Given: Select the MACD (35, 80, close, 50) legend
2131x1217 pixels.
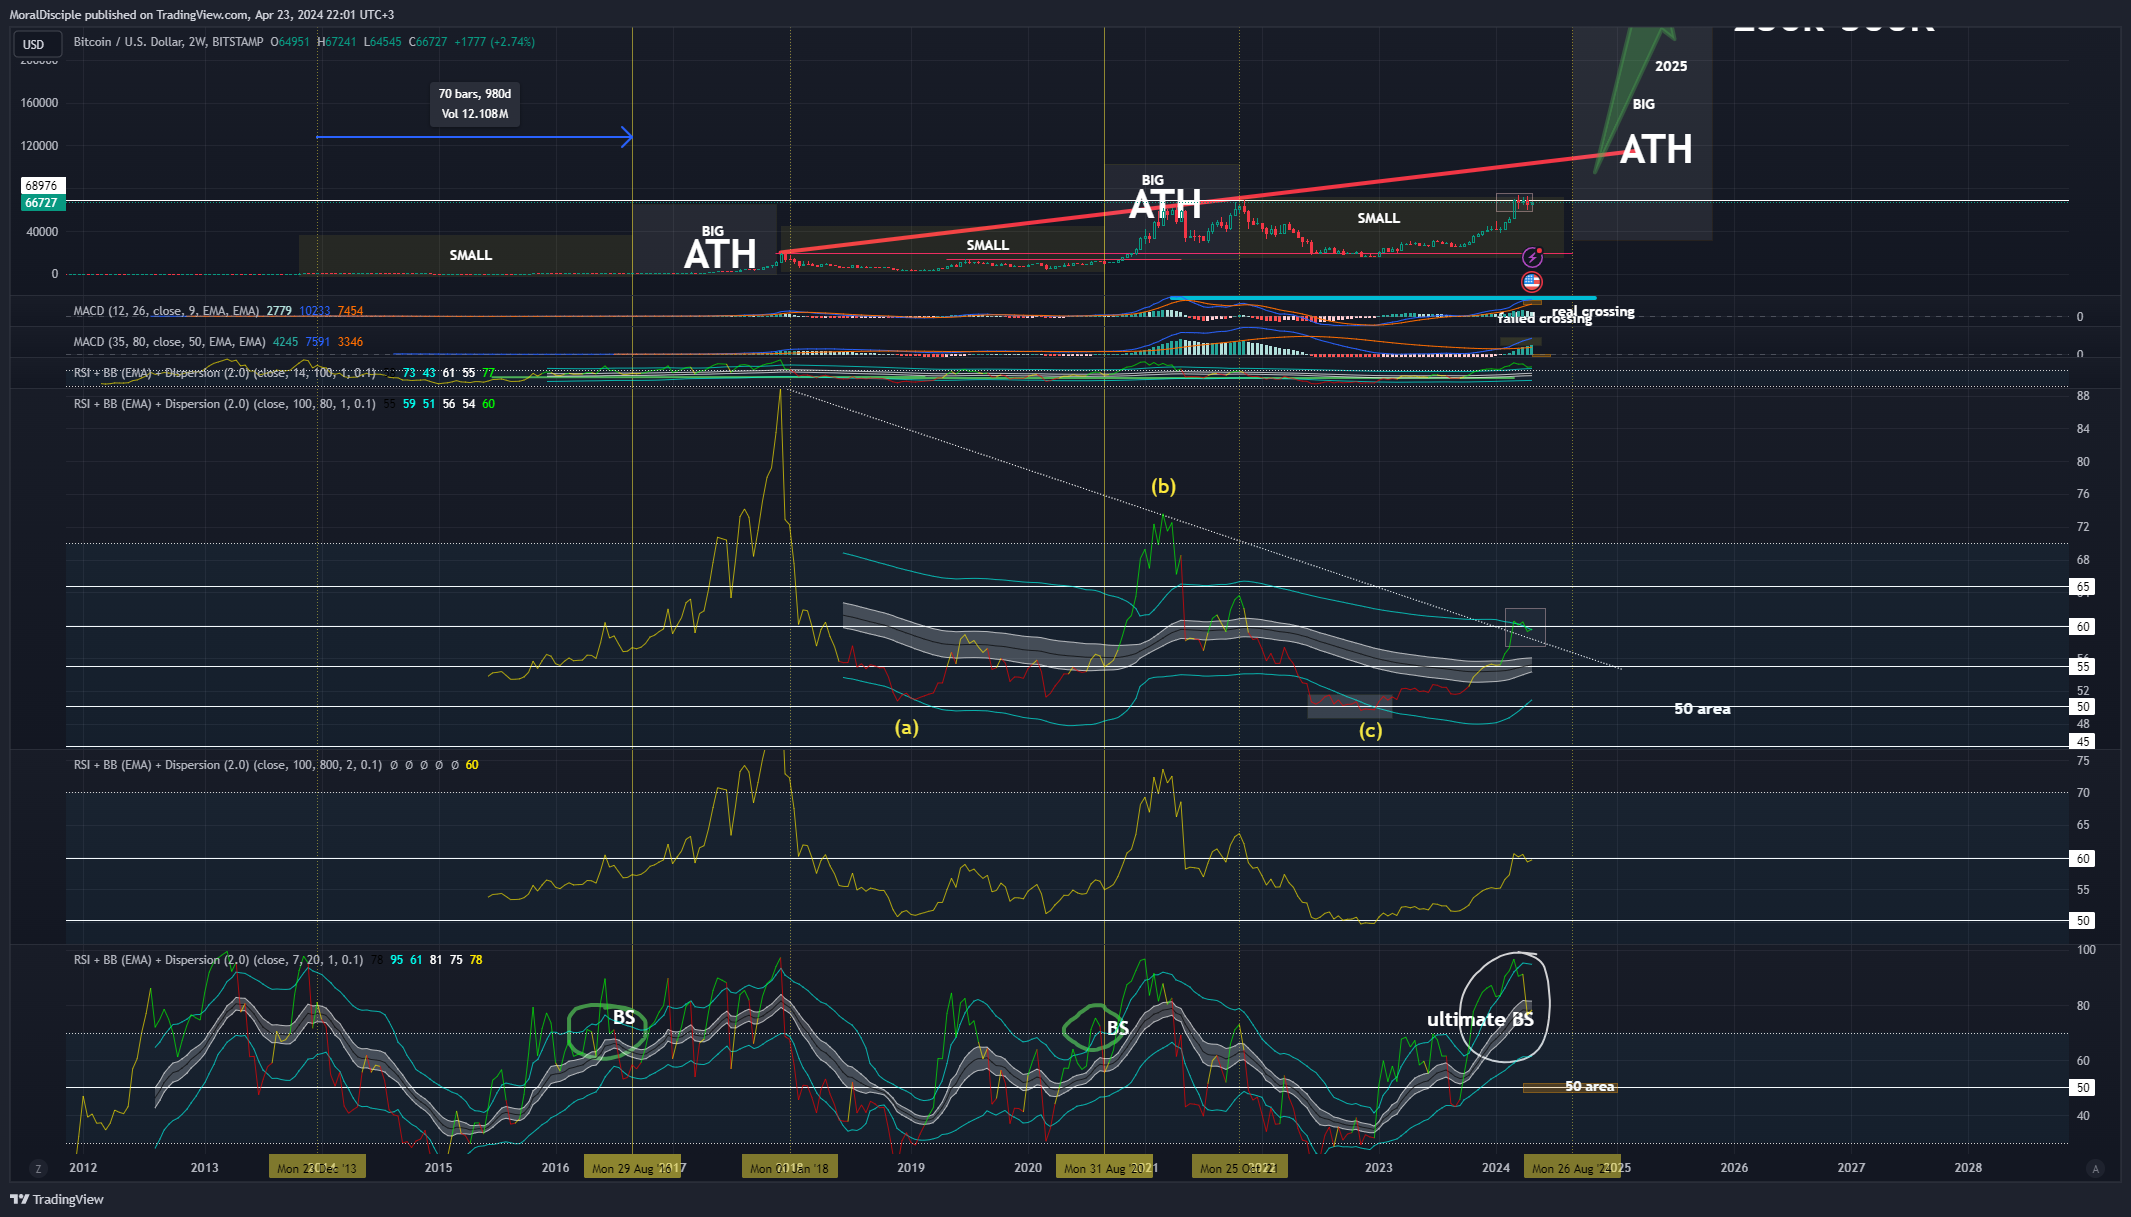Looking at the screenshot, I should pyautogui.click(x=169, y=342).
